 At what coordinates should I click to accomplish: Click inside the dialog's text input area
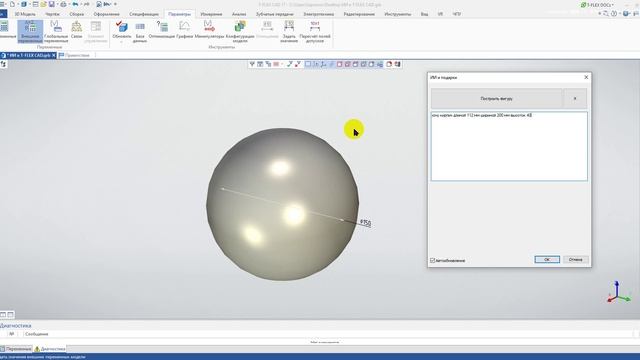(509, 146)
